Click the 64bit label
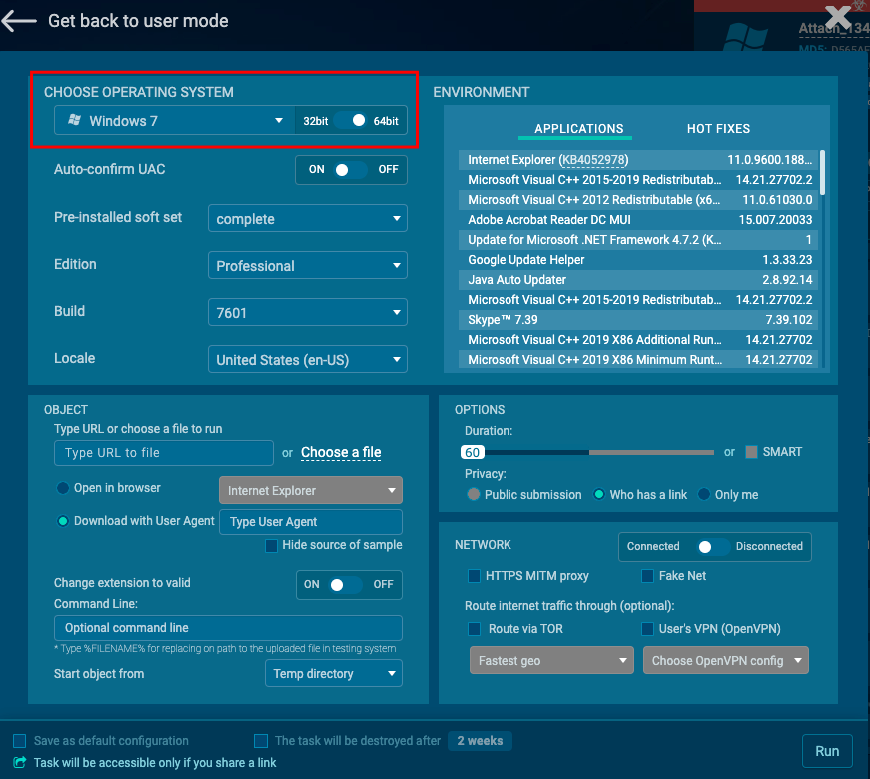This screenshot has width=870, height=779. pyautogui.click(x=386, y=121)
